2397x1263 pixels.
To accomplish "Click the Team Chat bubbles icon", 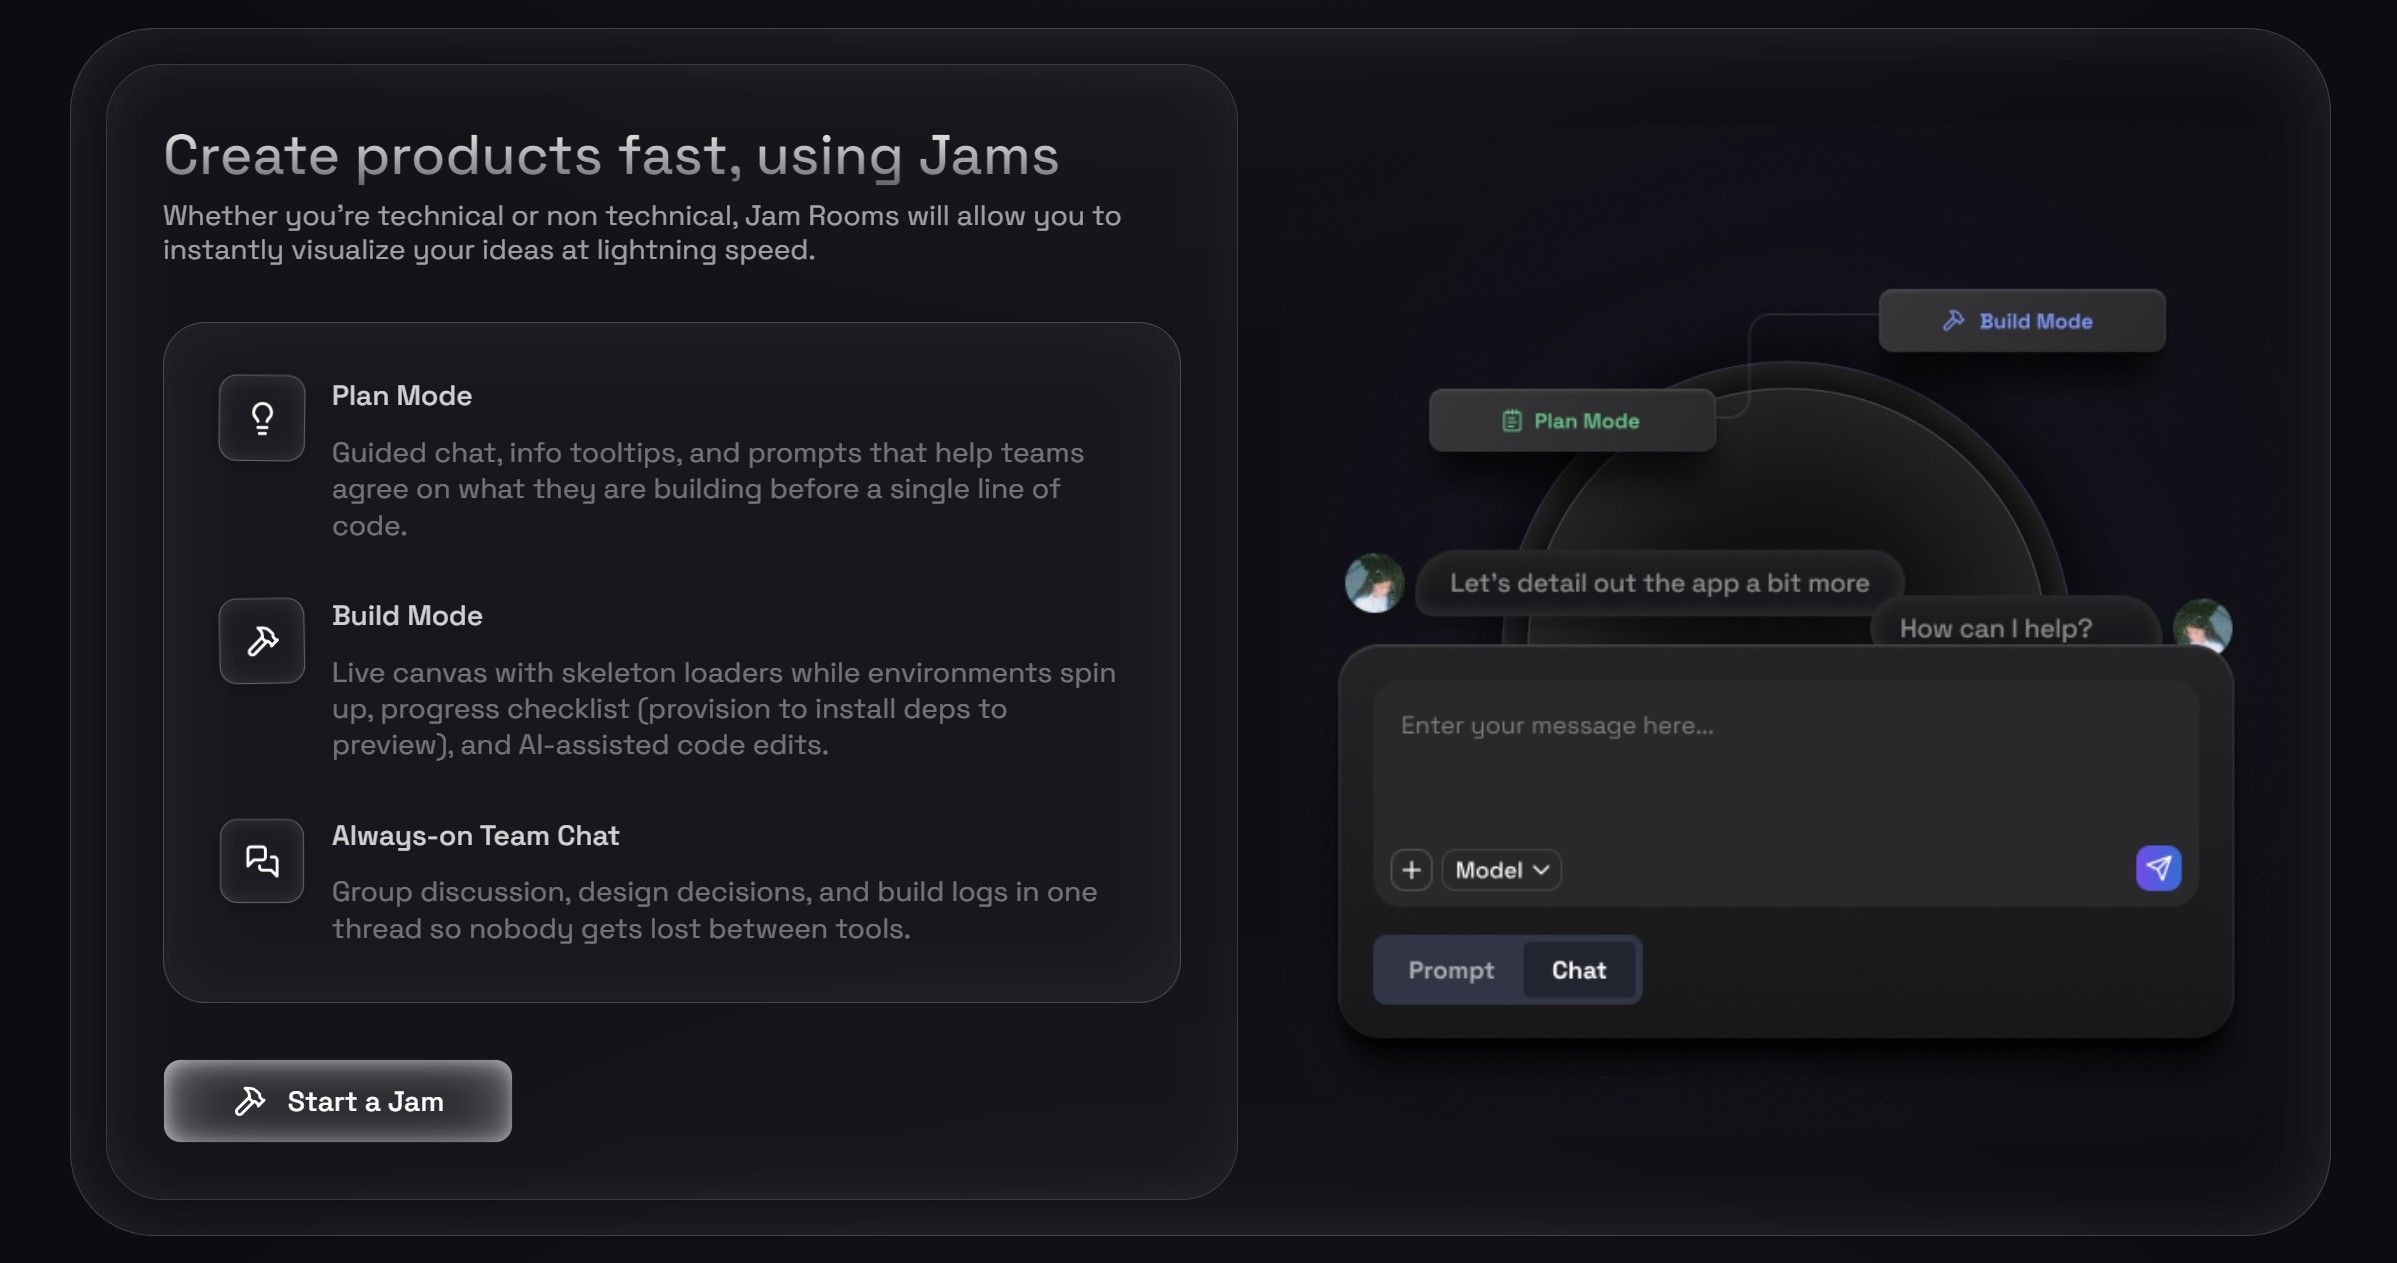I will pos(262,861).
